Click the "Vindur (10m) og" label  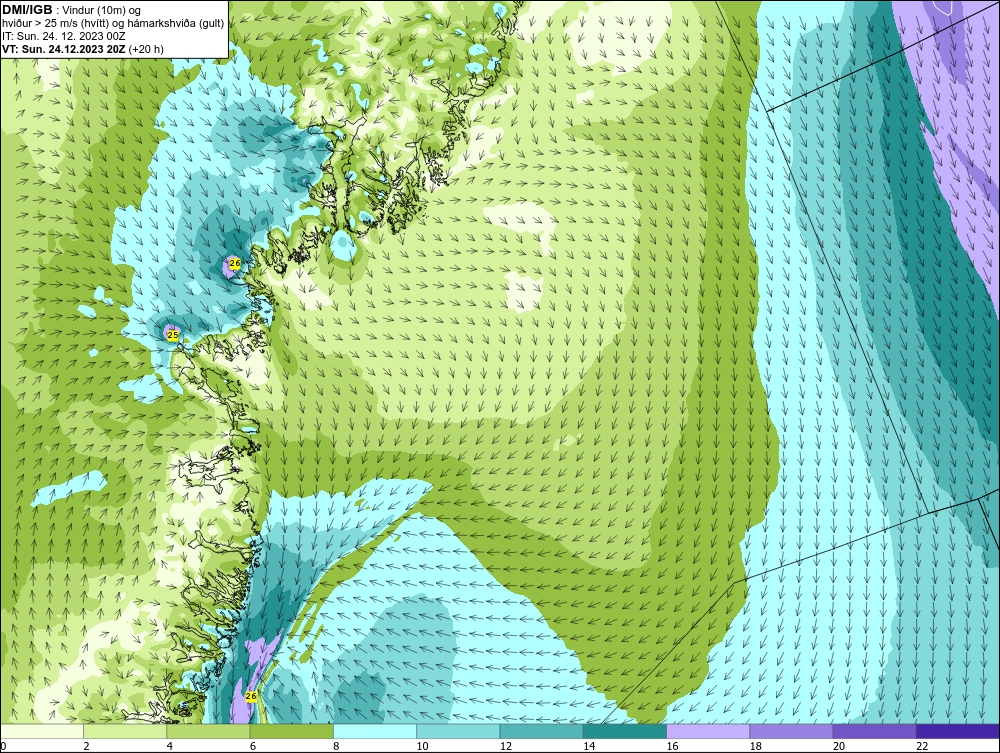[103, 11]
